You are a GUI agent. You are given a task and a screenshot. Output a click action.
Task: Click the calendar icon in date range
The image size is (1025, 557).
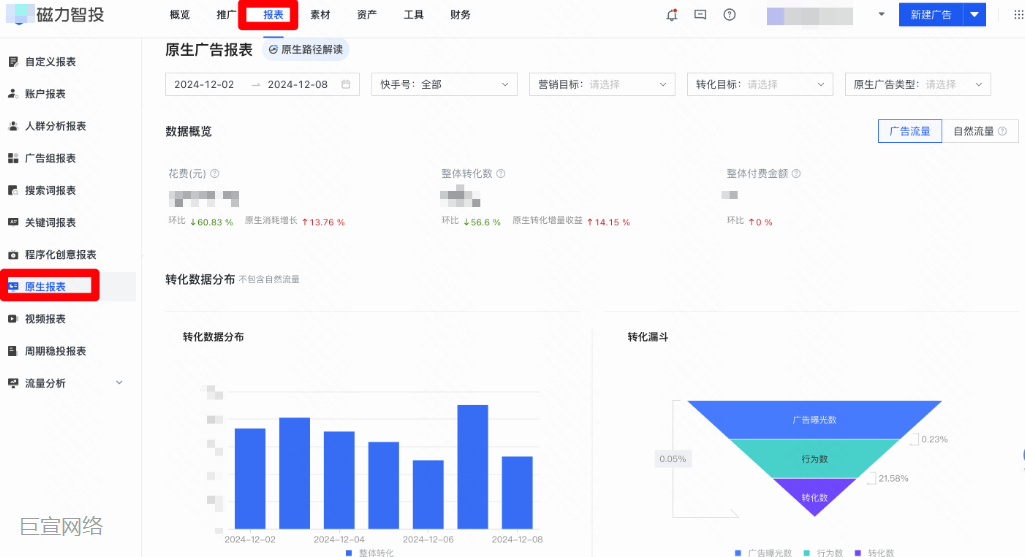(346, 84)
